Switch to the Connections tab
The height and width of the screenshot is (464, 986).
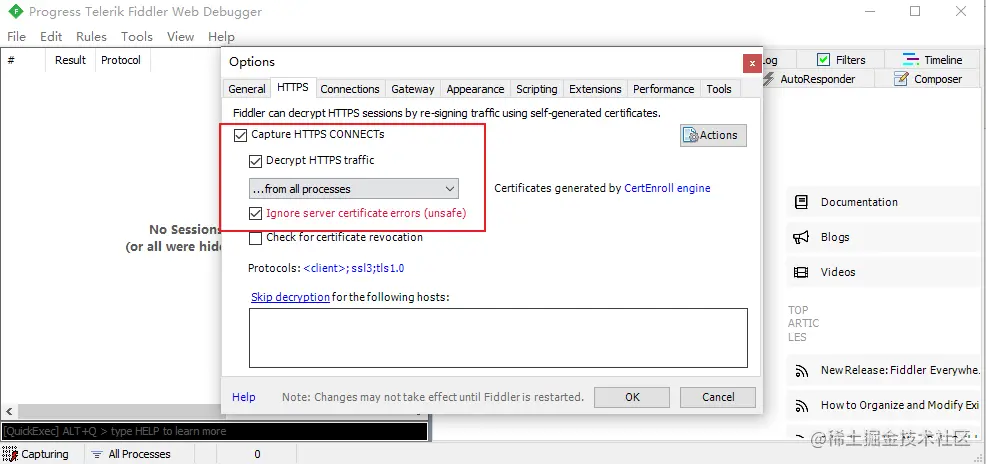coord(350,89)
